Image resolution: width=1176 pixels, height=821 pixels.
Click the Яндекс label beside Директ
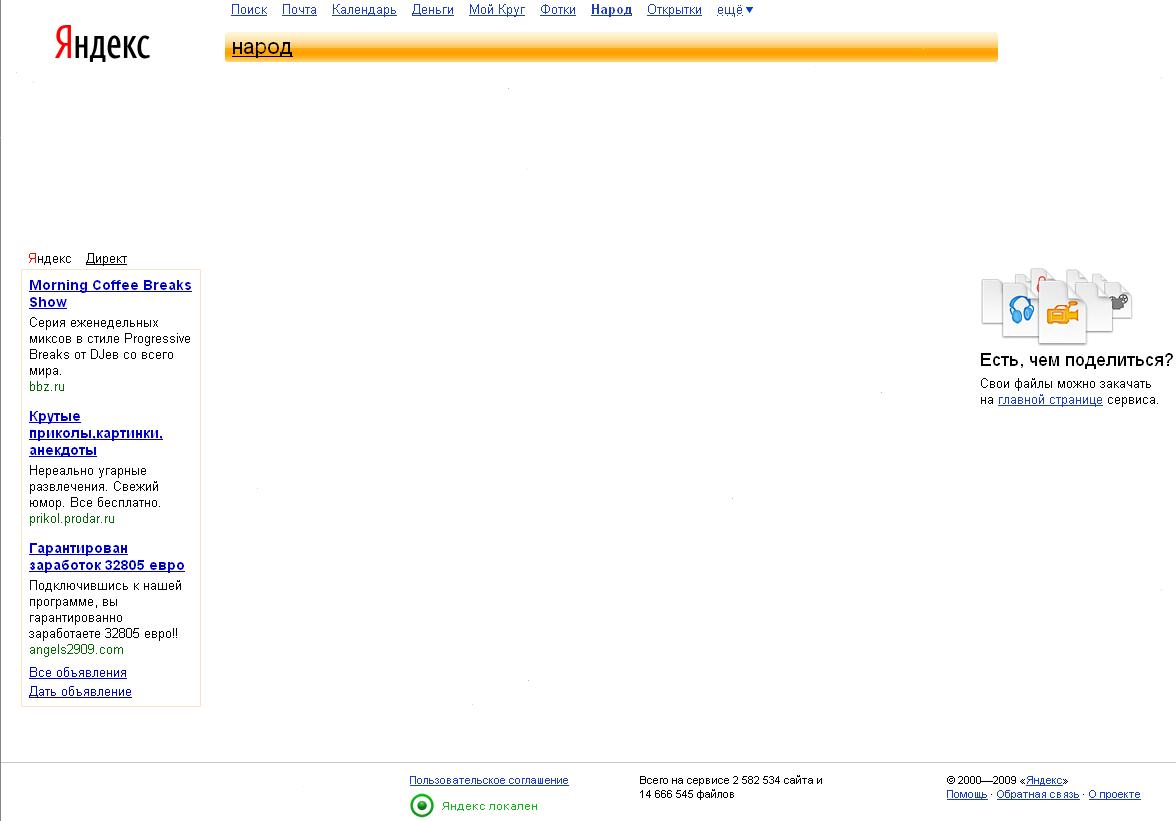tap(50, 259)
